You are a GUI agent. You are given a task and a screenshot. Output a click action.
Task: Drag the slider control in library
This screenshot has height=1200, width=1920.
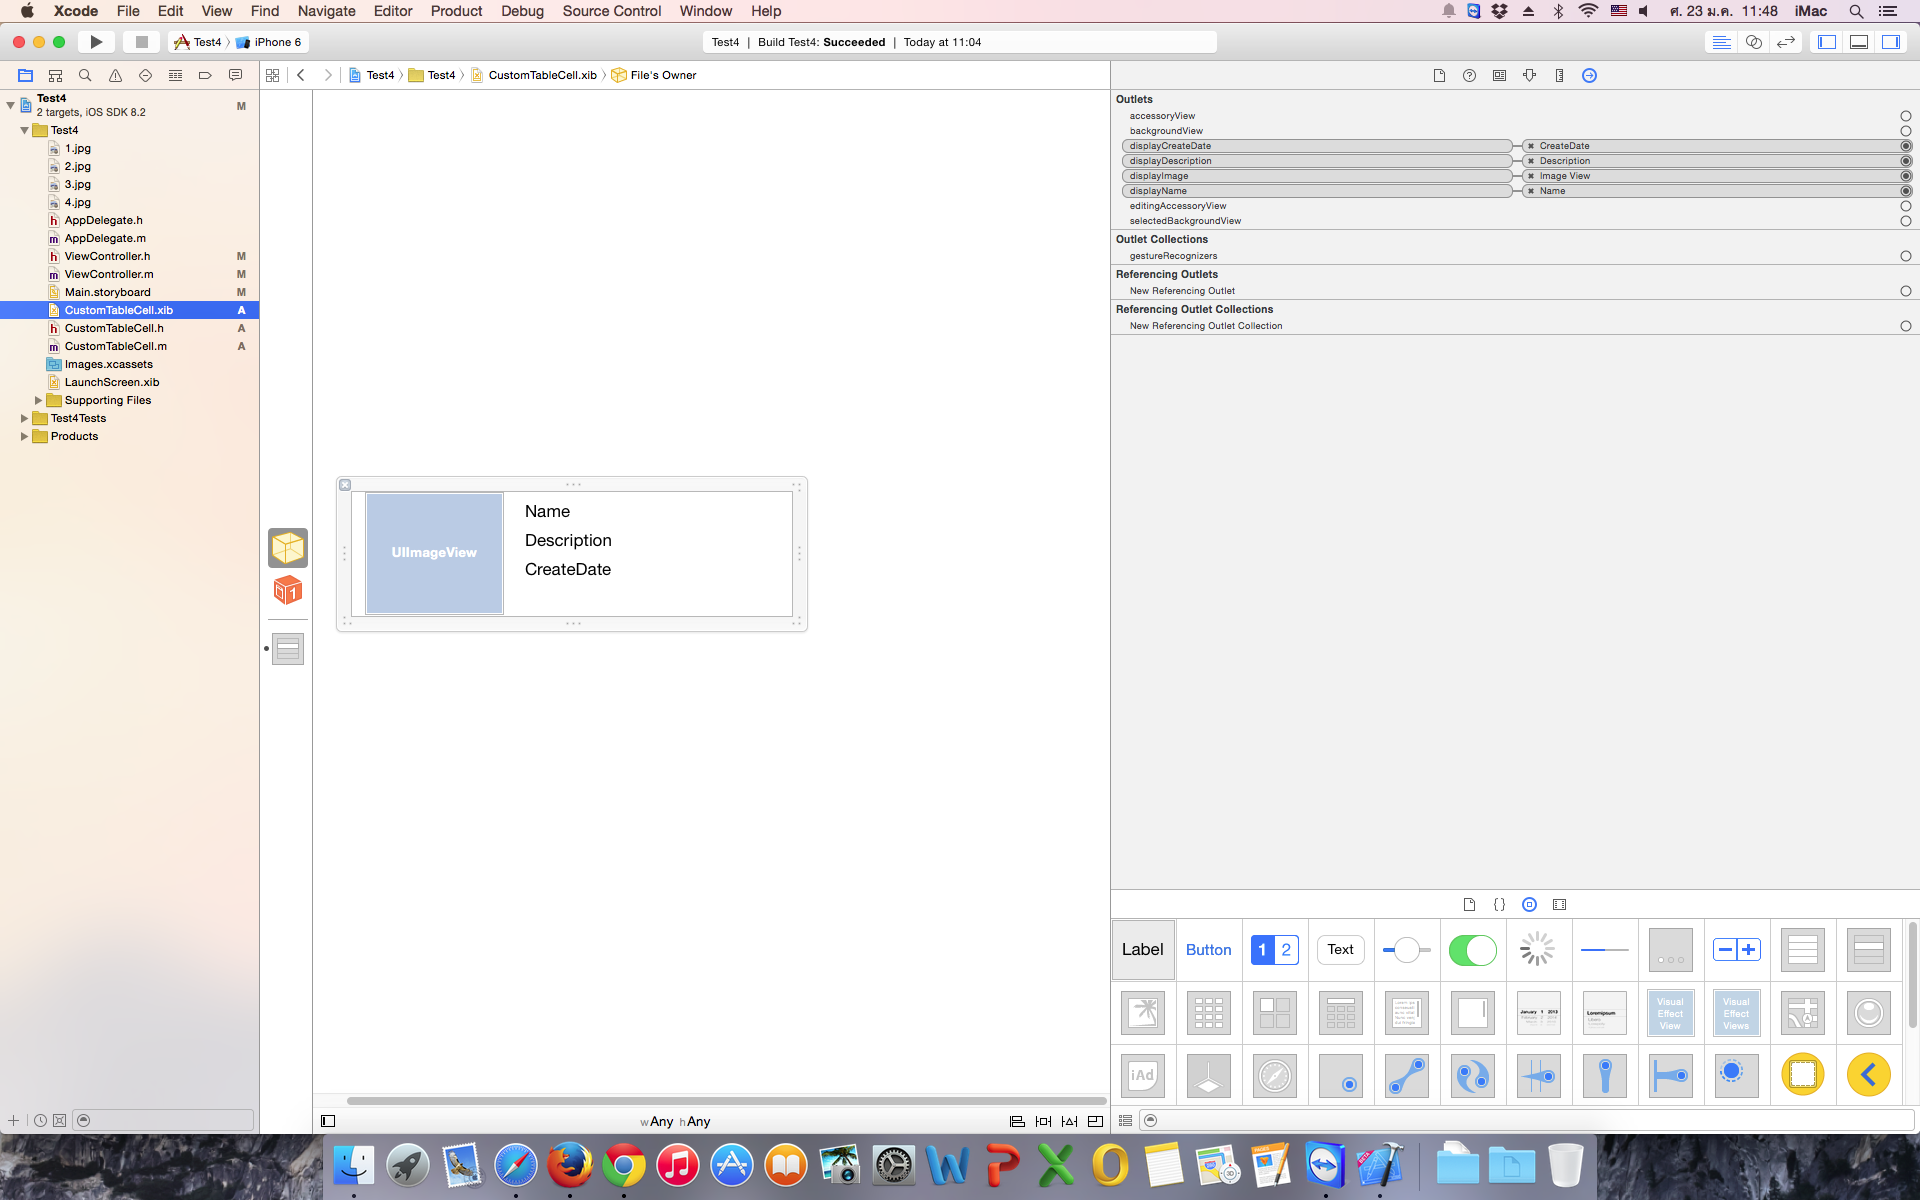pyautogui.click(x=1406, y=948)
